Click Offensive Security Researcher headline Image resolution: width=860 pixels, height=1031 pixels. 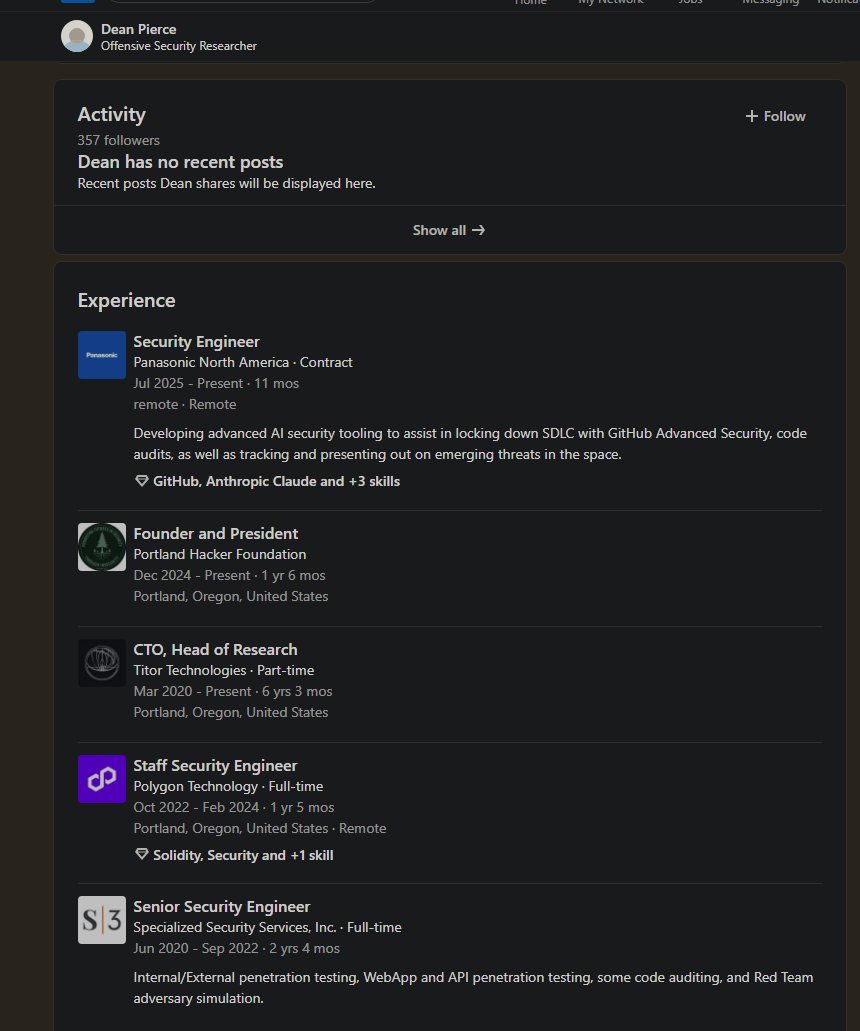179,46
